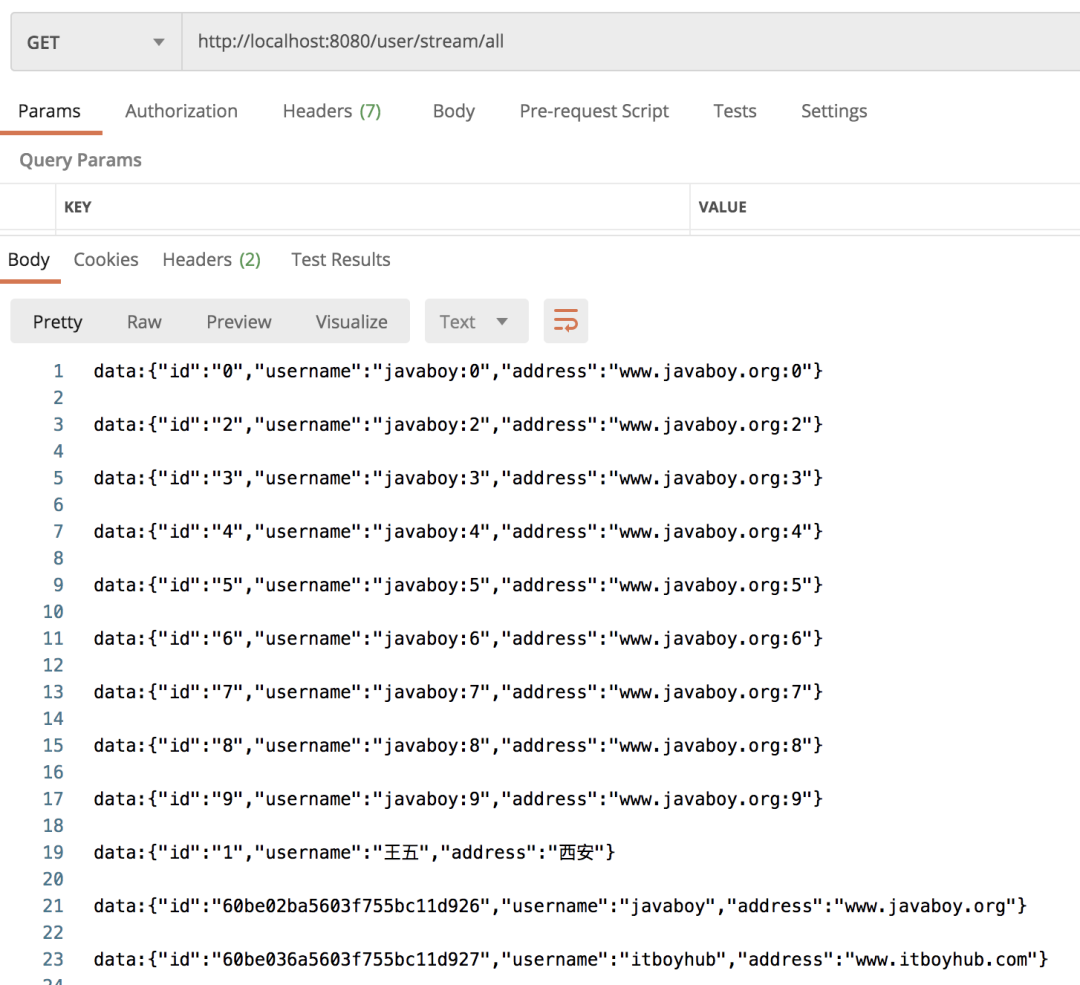Expand the Text format dropdown
1080x985 pixels.
tap(474, 322)
